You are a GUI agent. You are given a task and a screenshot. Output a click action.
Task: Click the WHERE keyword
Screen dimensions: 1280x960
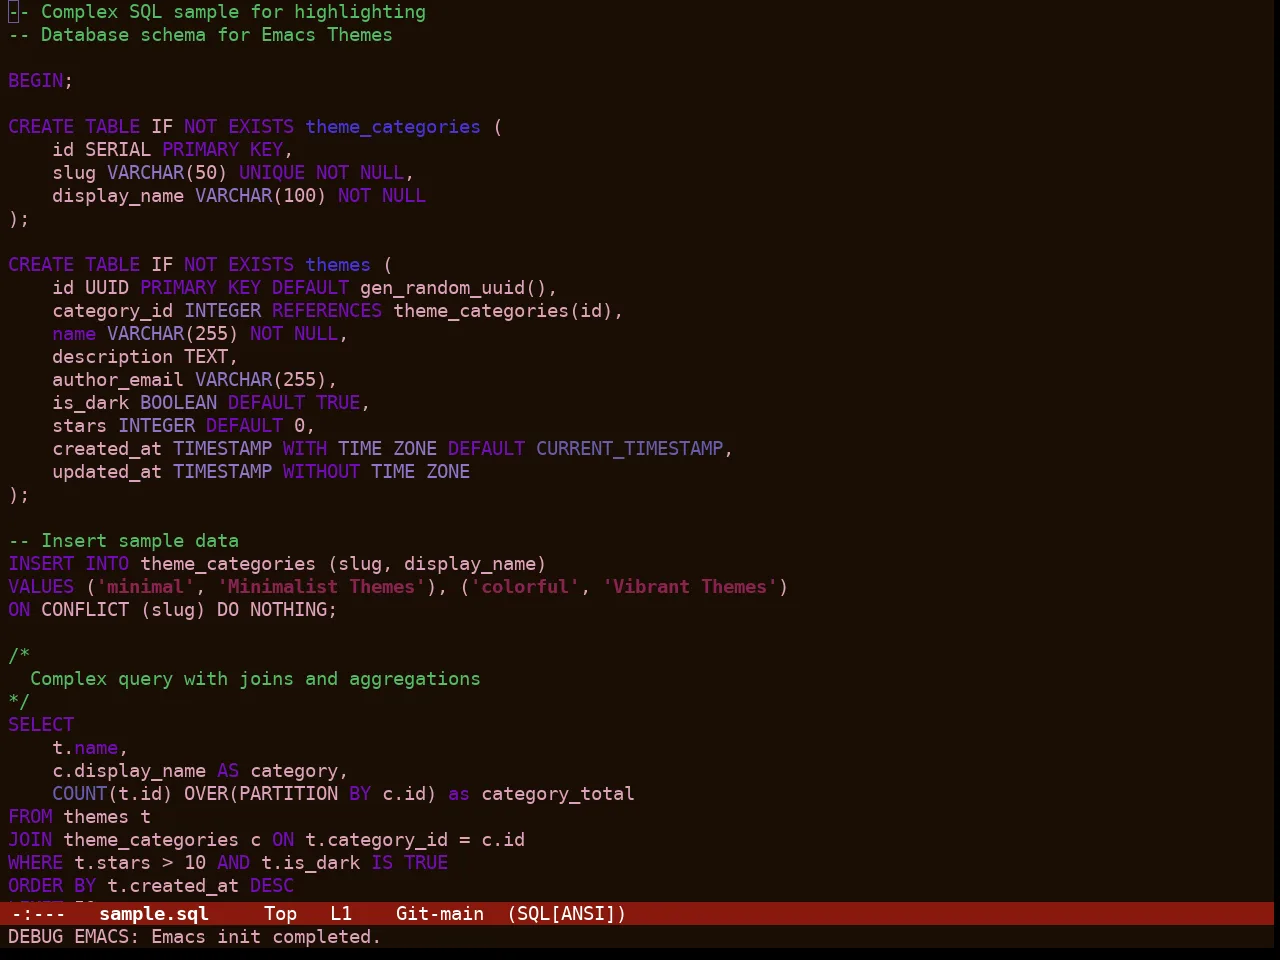point(35,862)
